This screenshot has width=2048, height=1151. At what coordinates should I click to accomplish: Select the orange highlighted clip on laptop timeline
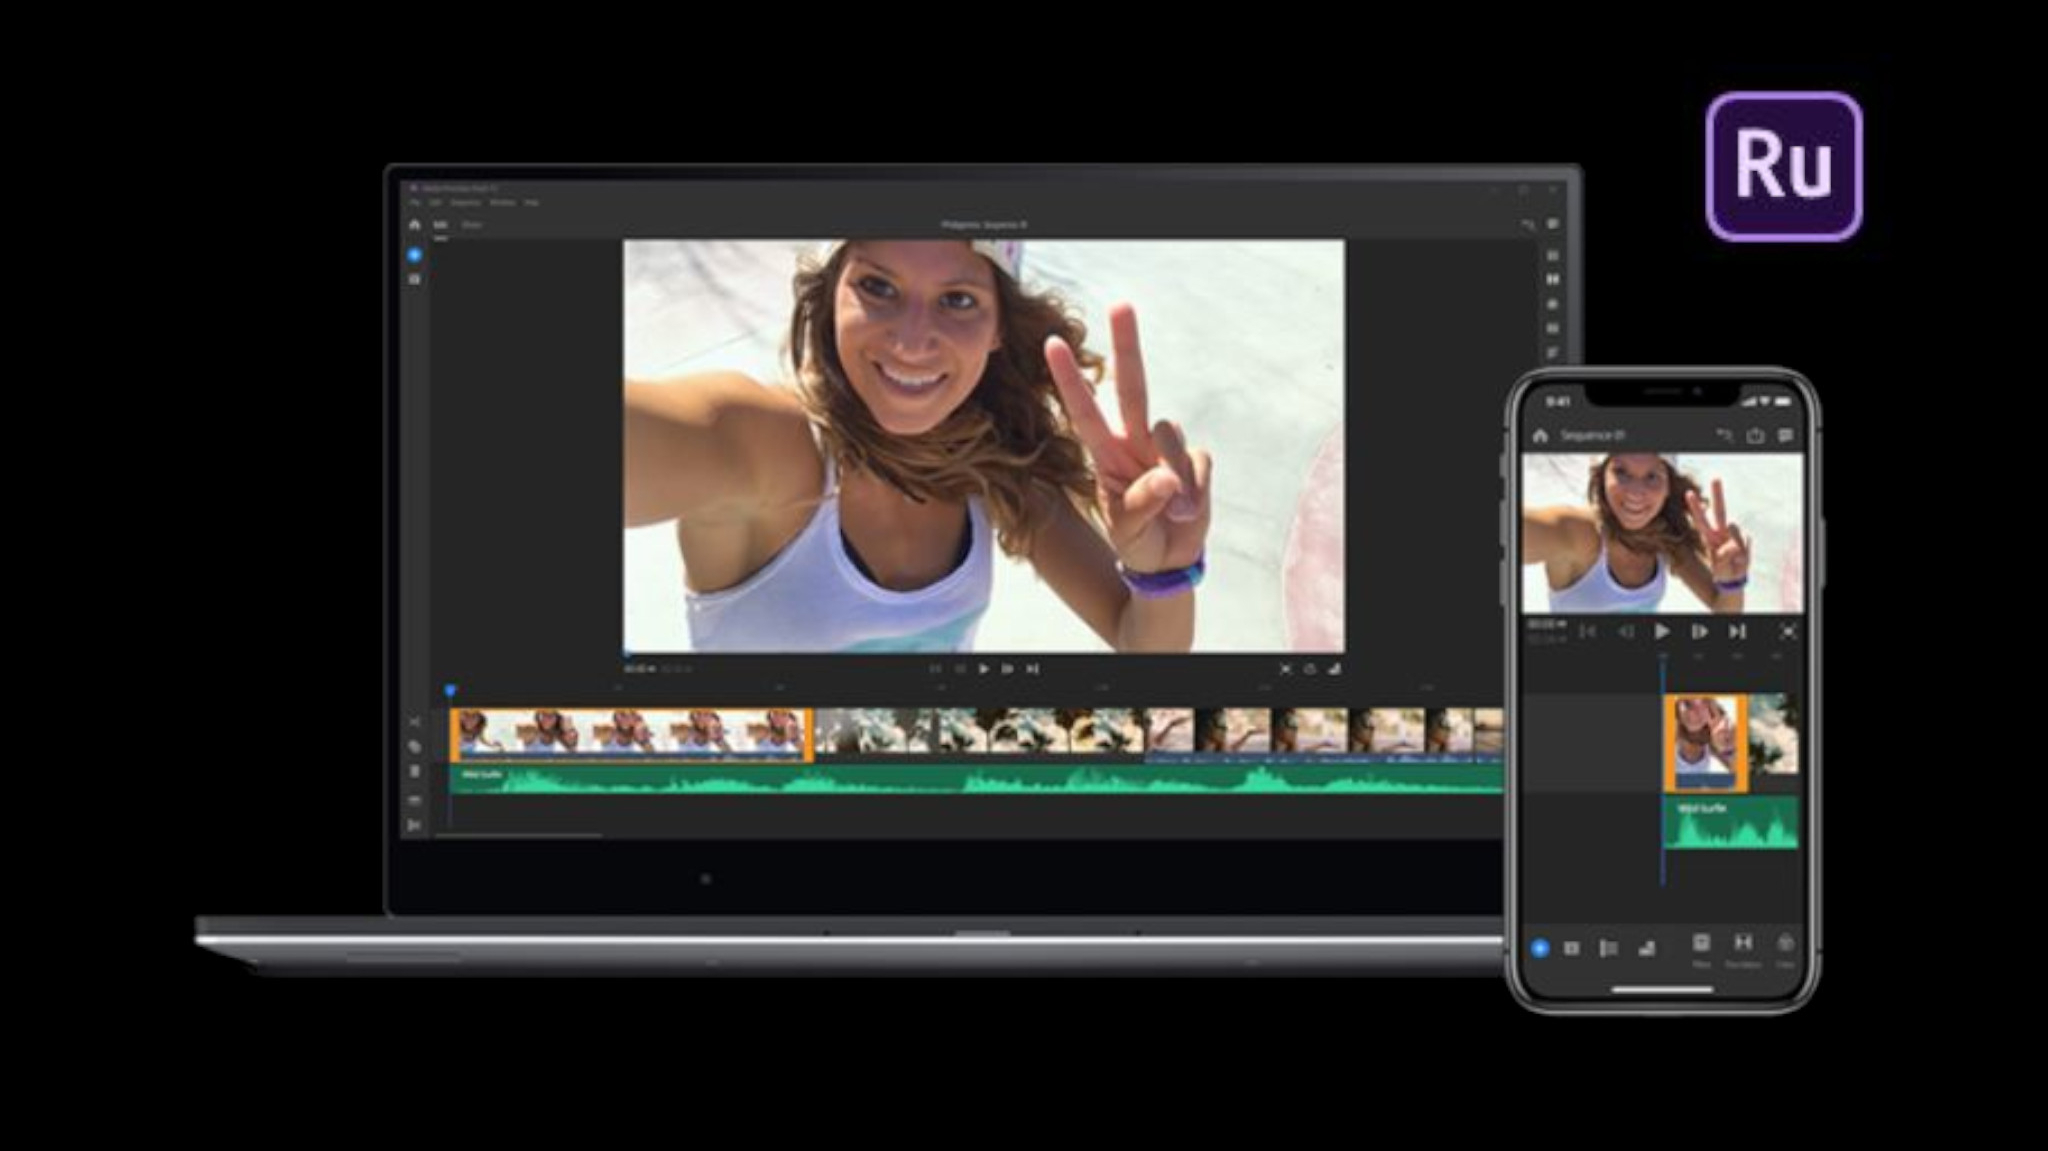630,734
